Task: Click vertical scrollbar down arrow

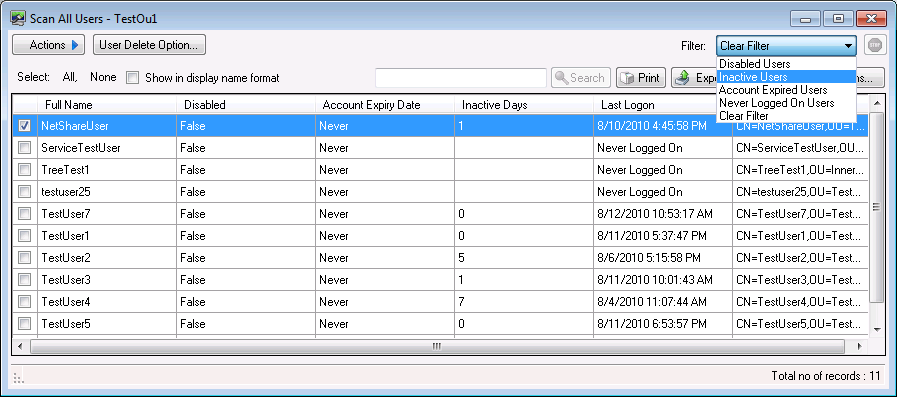Action: (x=877, y=329)
